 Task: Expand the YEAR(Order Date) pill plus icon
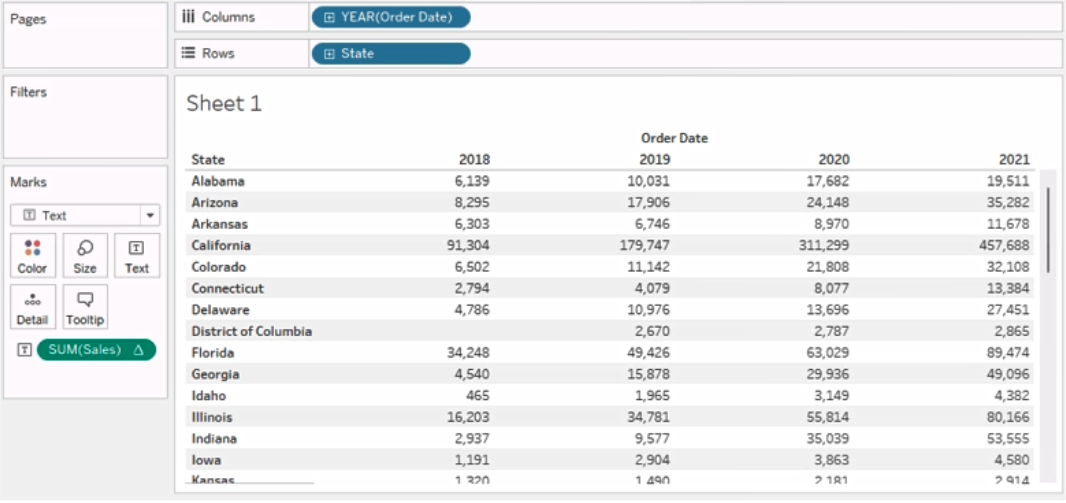point(329,18)
